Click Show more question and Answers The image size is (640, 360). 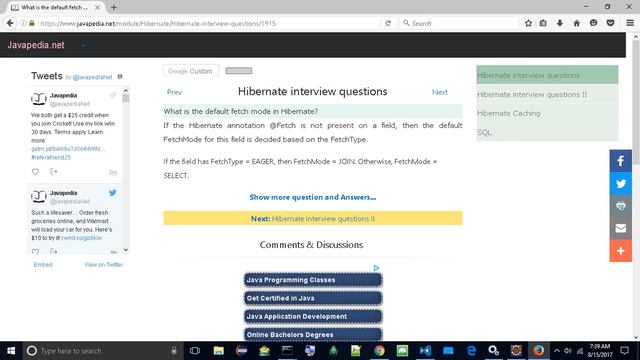click(313, 197)
